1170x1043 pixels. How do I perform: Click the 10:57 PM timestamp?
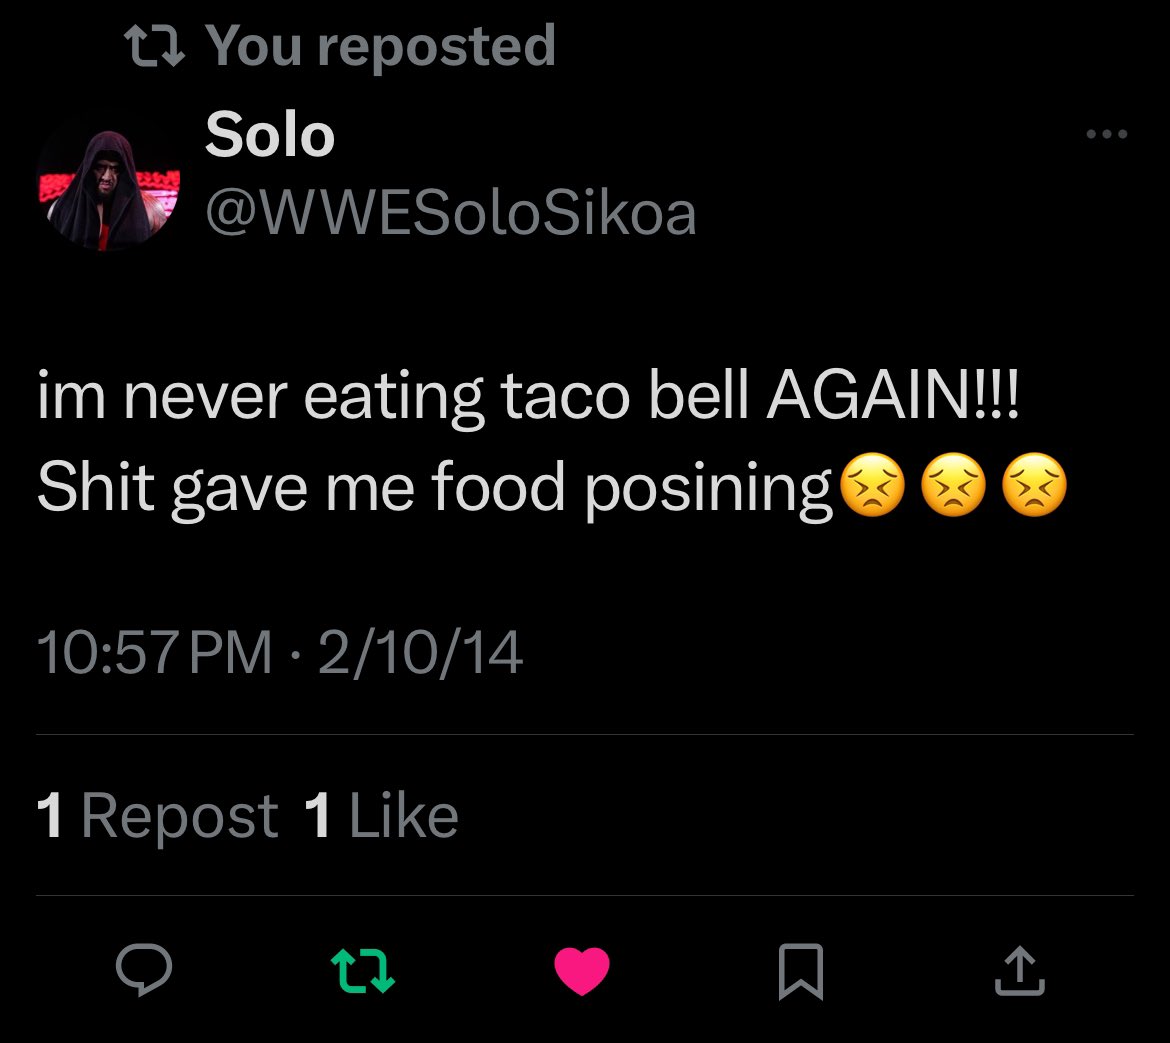pos(154,652)
